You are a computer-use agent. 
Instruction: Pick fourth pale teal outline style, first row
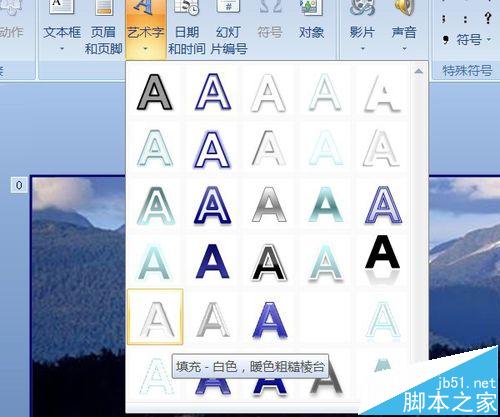pyautogui.click(x=325, y=92)
